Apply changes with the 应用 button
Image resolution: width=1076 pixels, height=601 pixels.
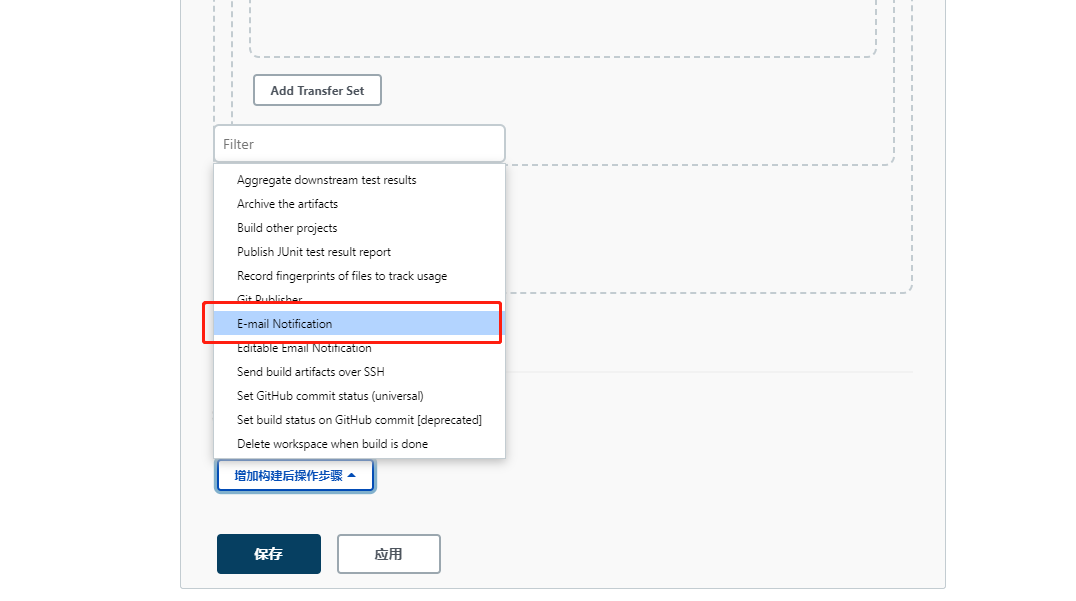pyautogui.click(x=388, y=554)
